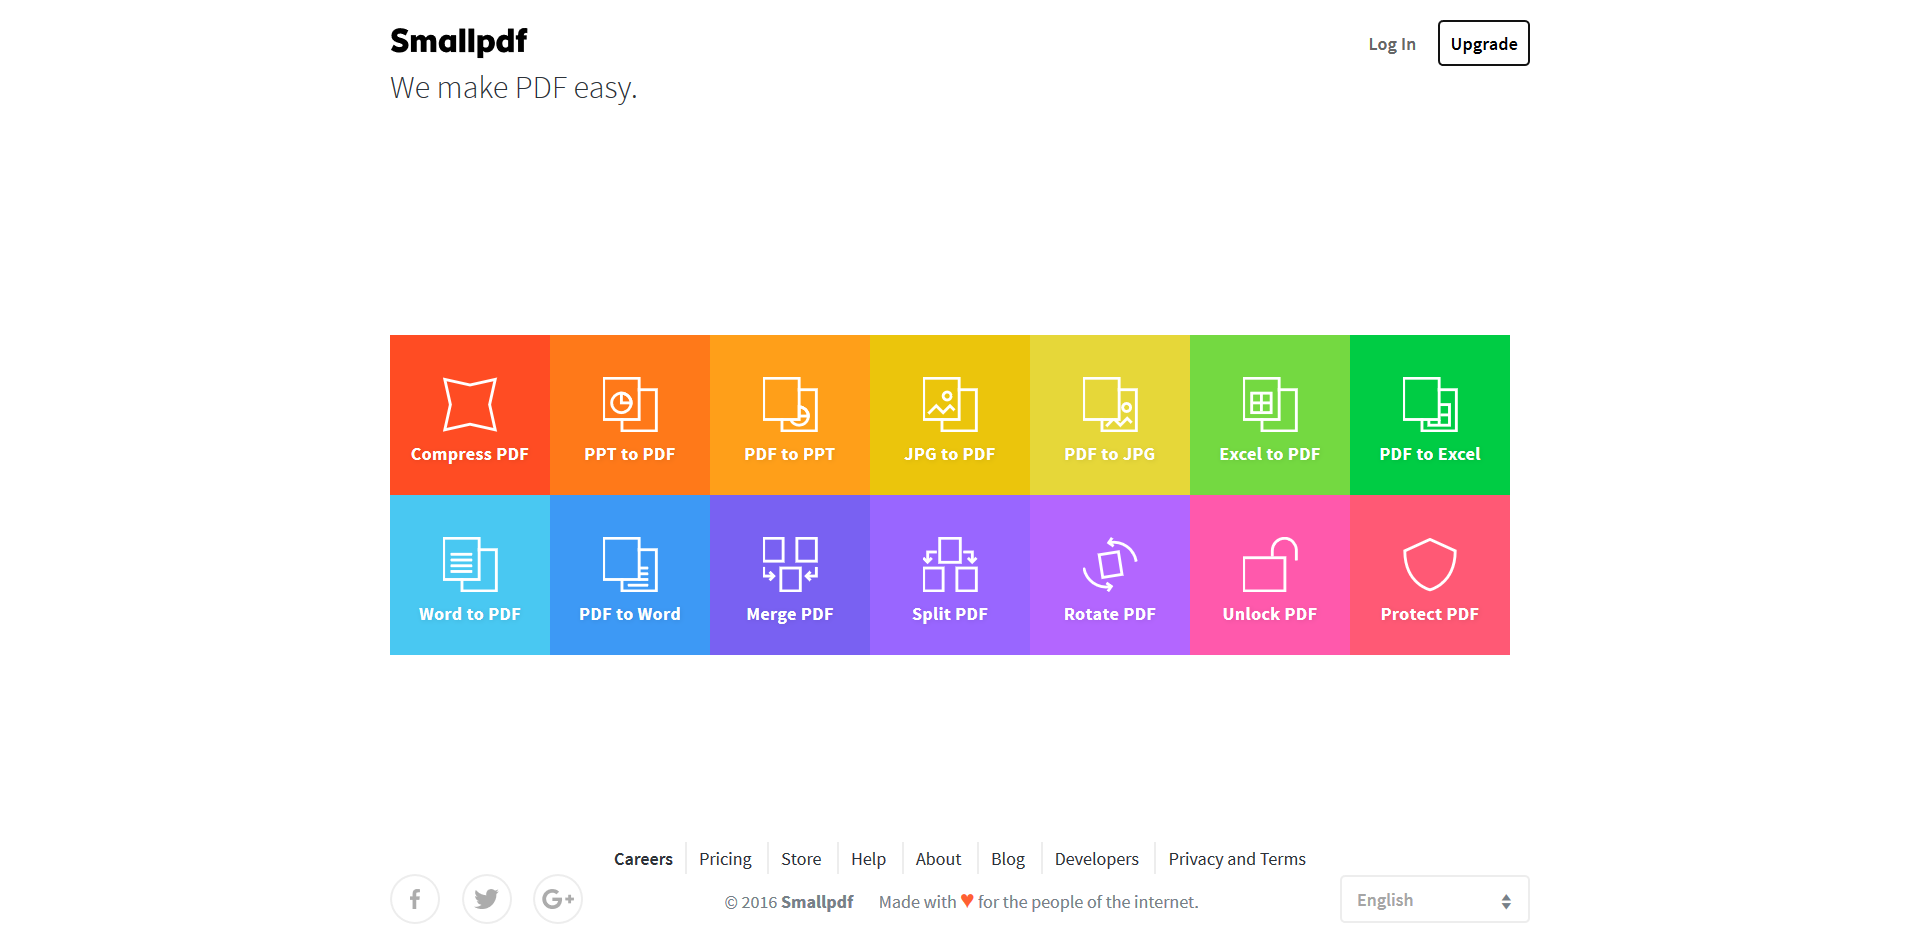The image size is (1920, 941).
Task: Click the Log In link
Action: (x=1392, y=44)
